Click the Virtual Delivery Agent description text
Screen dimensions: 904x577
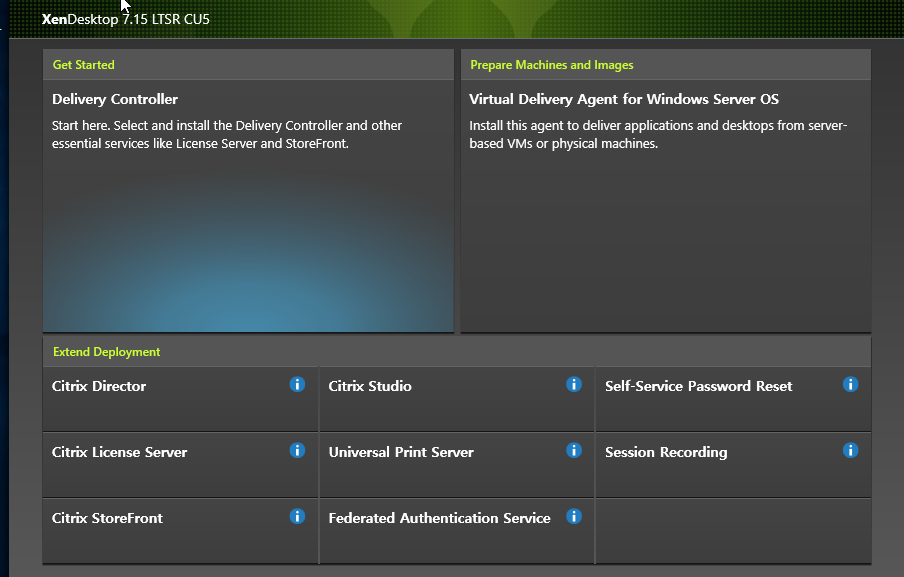click(658, 134)
